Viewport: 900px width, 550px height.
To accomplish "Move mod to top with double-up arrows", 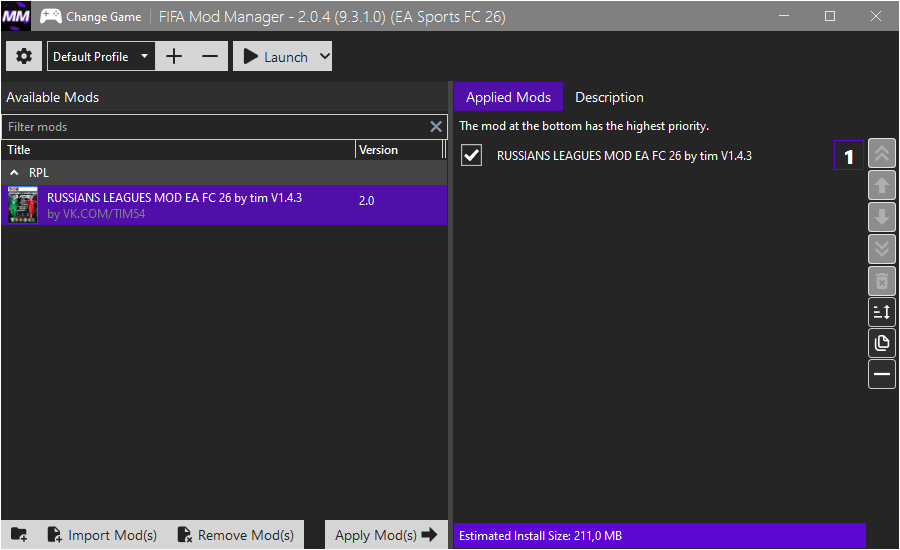I will click(x=882, y=154).
